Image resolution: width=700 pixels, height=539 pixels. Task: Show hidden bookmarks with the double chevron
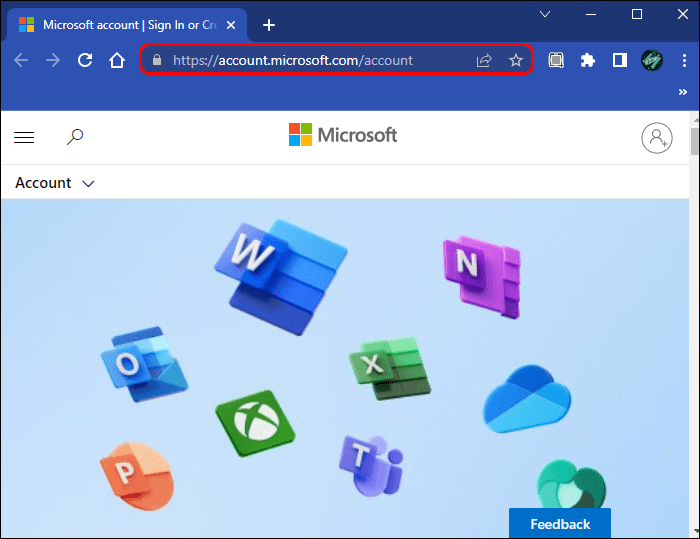click(x=683, y=92)
